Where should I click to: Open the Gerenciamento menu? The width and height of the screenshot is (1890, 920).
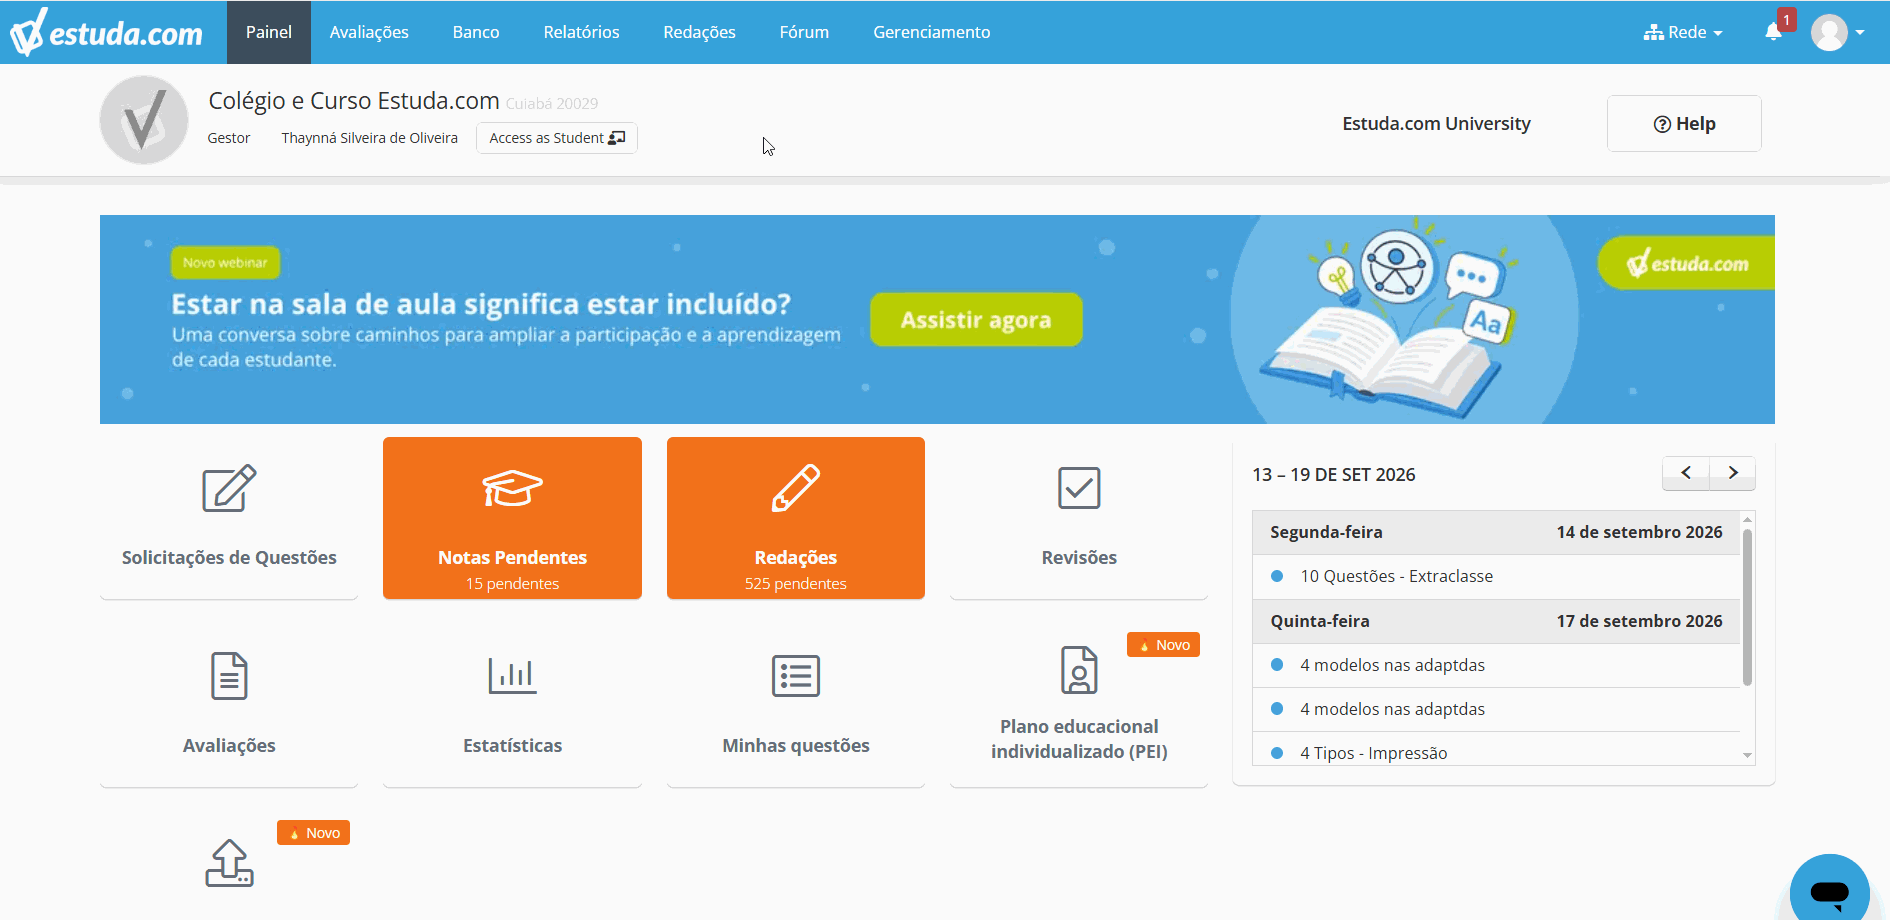click(932, 32)
